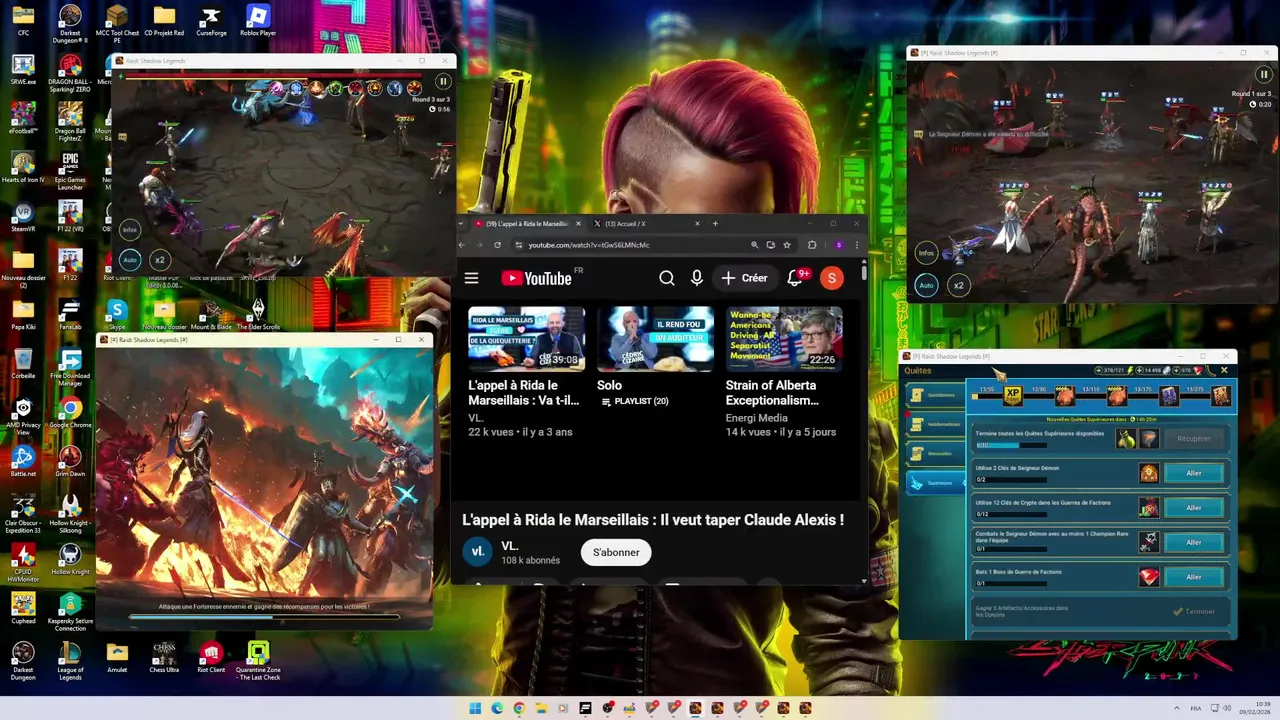Open Chess Ultra desktop shortcut
The width and height of the screenshot is (1280, 720).
164,658
